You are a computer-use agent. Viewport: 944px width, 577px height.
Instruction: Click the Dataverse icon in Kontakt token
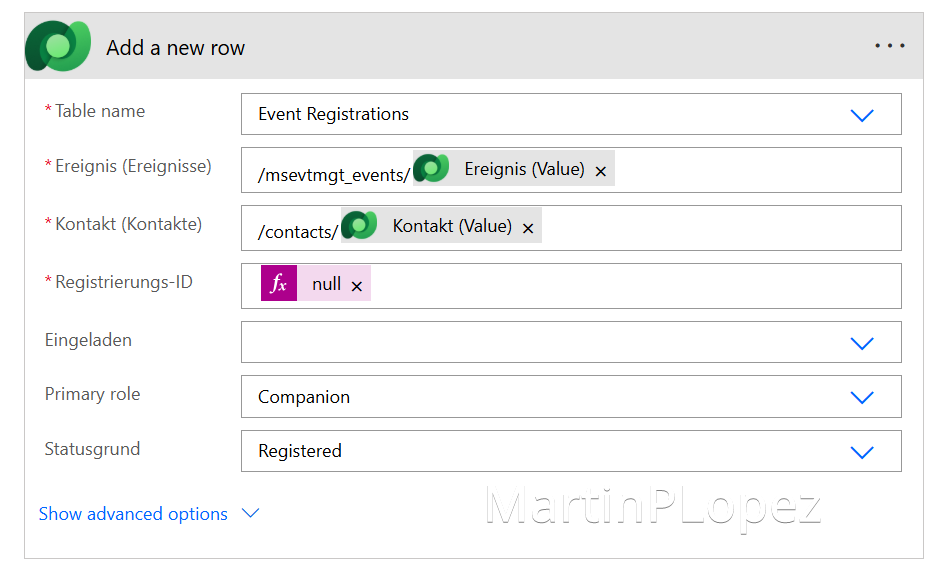360,226
